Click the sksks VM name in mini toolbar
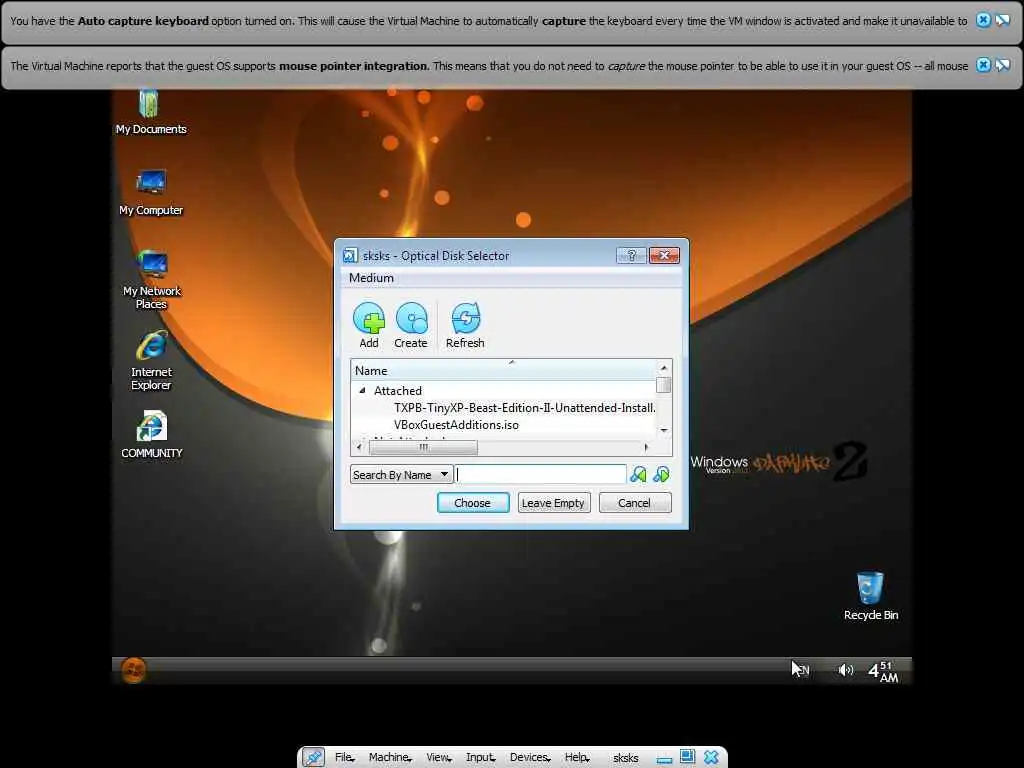Image resolution: width=1024 pixels, height=768 pixels. [626, 758]
